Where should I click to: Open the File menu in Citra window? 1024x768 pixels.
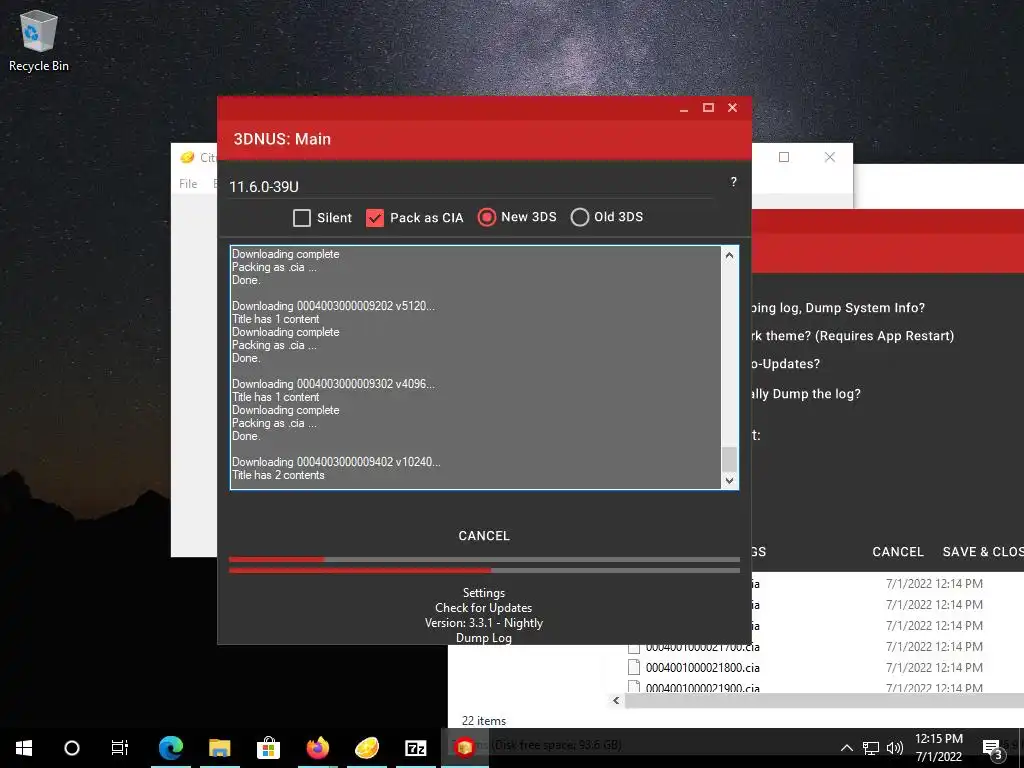tap(188, 184)
